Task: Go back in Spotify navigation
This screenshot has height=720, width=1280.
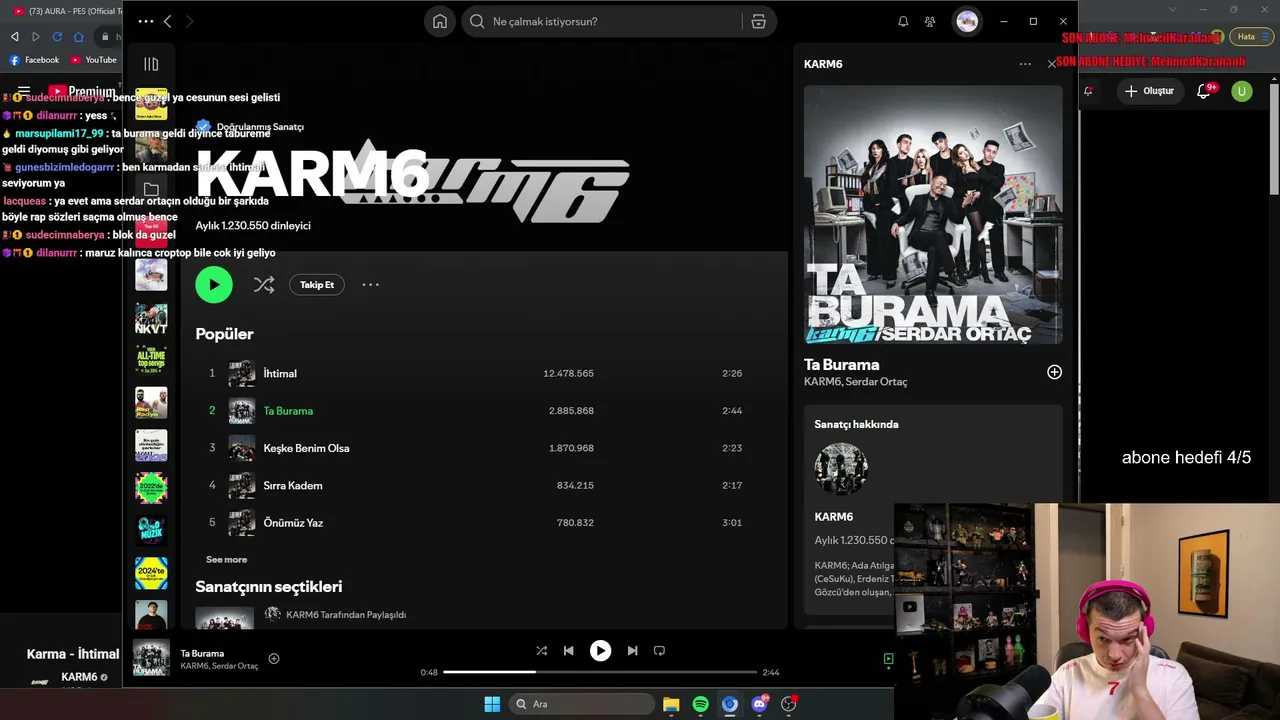Action: (x=167, y=21)
